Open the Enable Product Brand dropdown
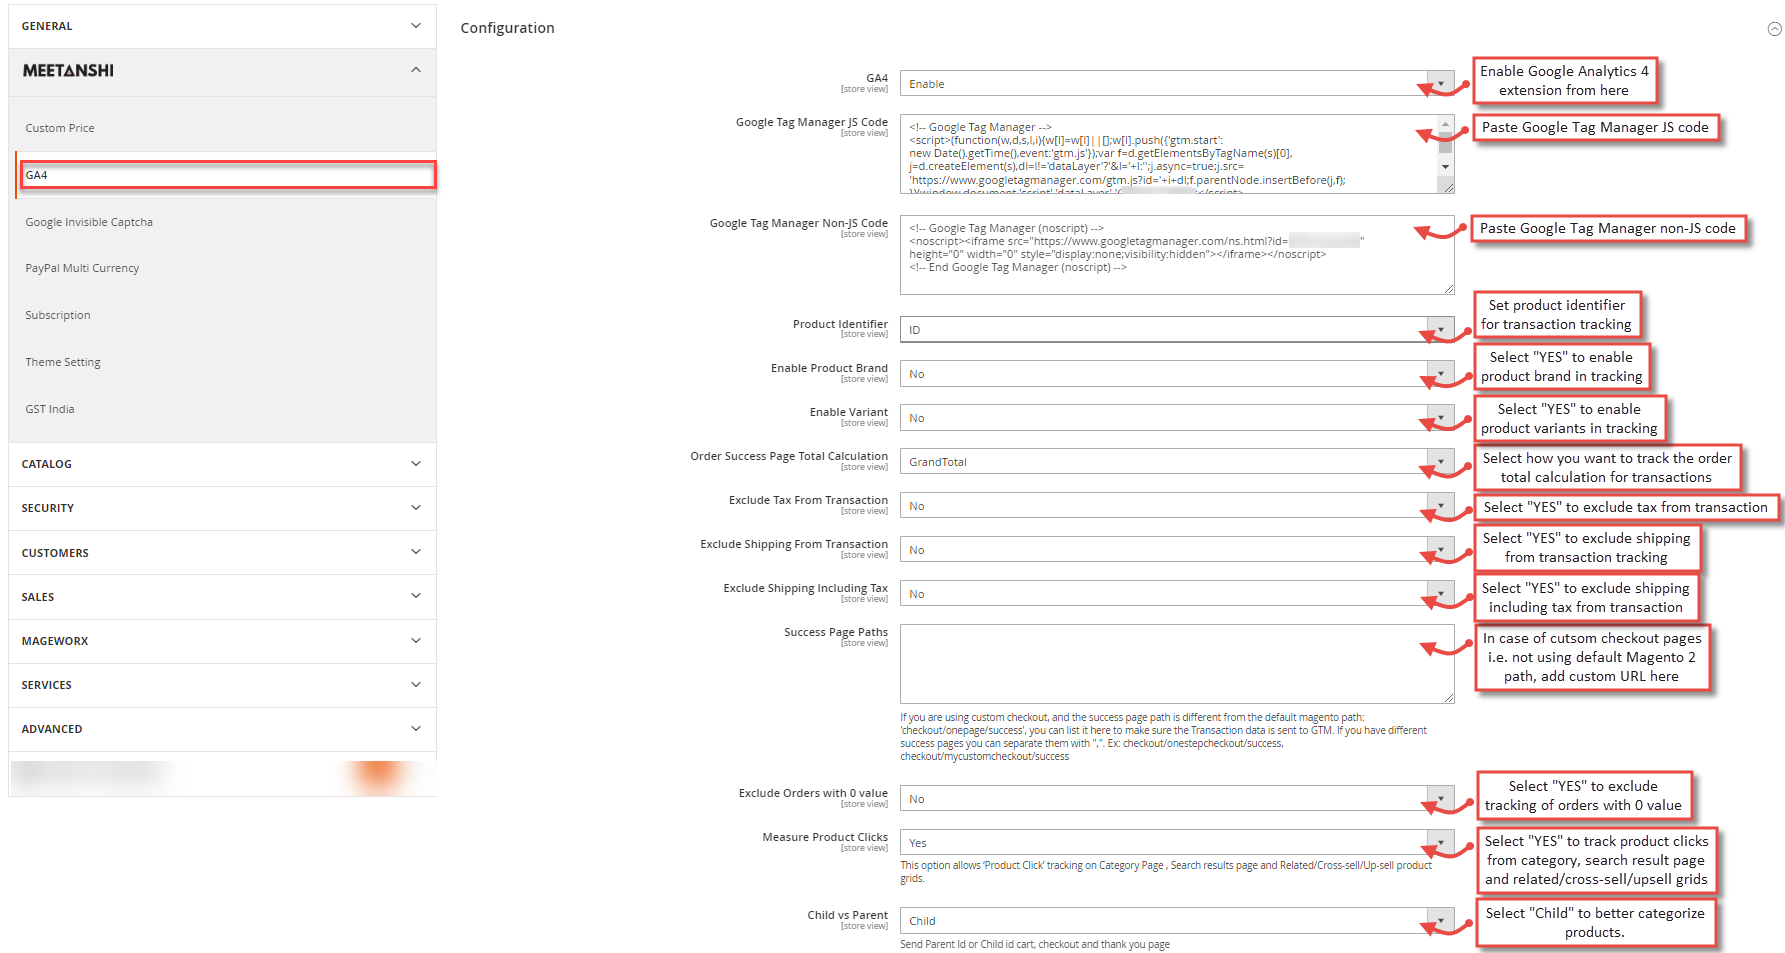The width and height of the screenshot is (1785, 953). click(1177, 374)
